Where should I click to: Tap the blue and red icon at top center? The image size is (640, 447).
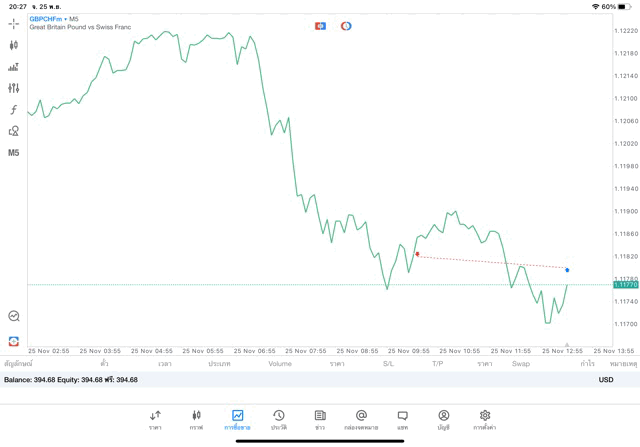coord(320,26)
